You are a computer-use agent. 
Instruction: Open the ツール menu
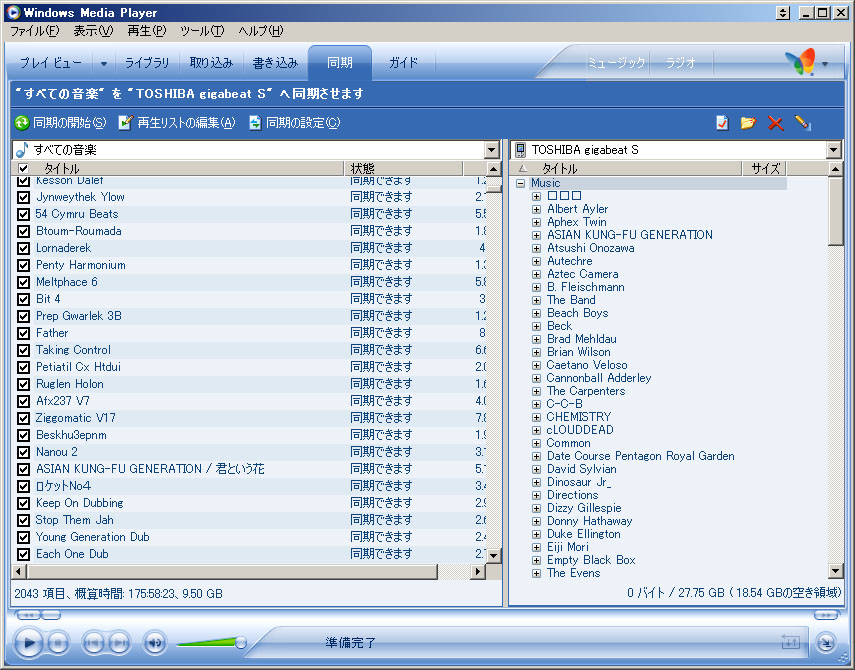202,31
